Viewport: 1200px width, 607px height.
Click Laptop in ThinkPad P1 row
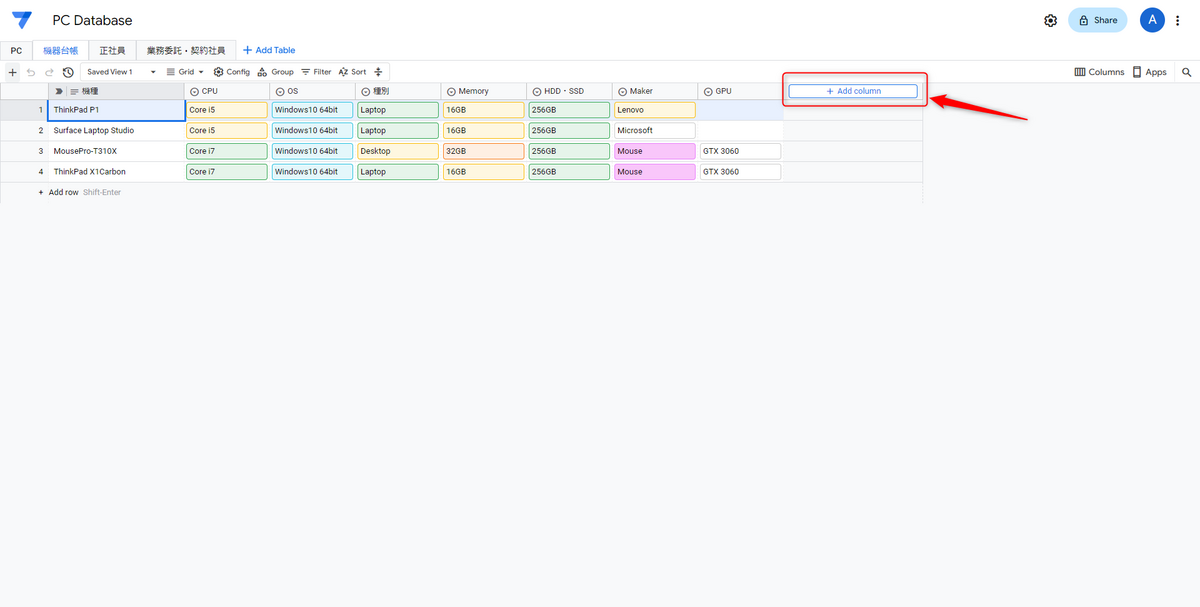click(x=398, y=110)
